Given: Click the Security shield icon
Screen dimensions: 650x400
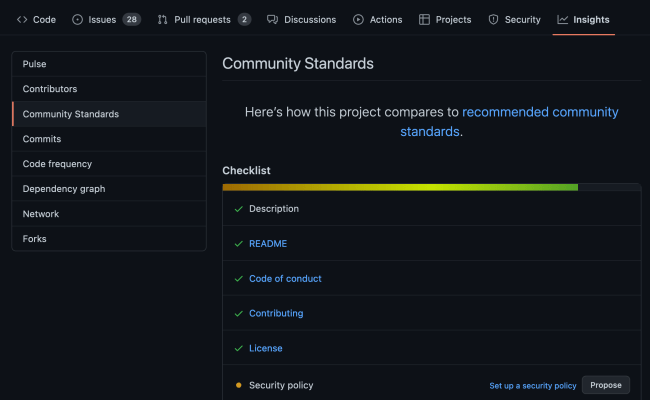Looking at the screenshot, I should pos(493,19).
